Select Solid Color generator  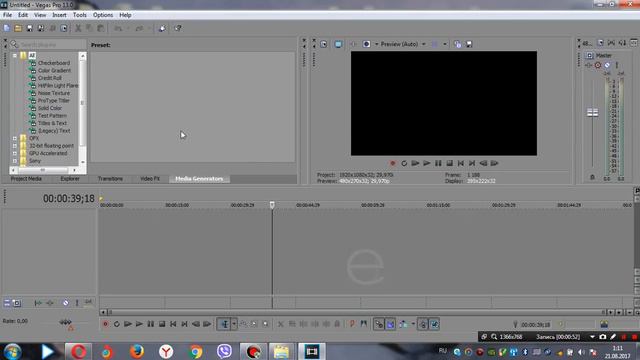[50, 108]
